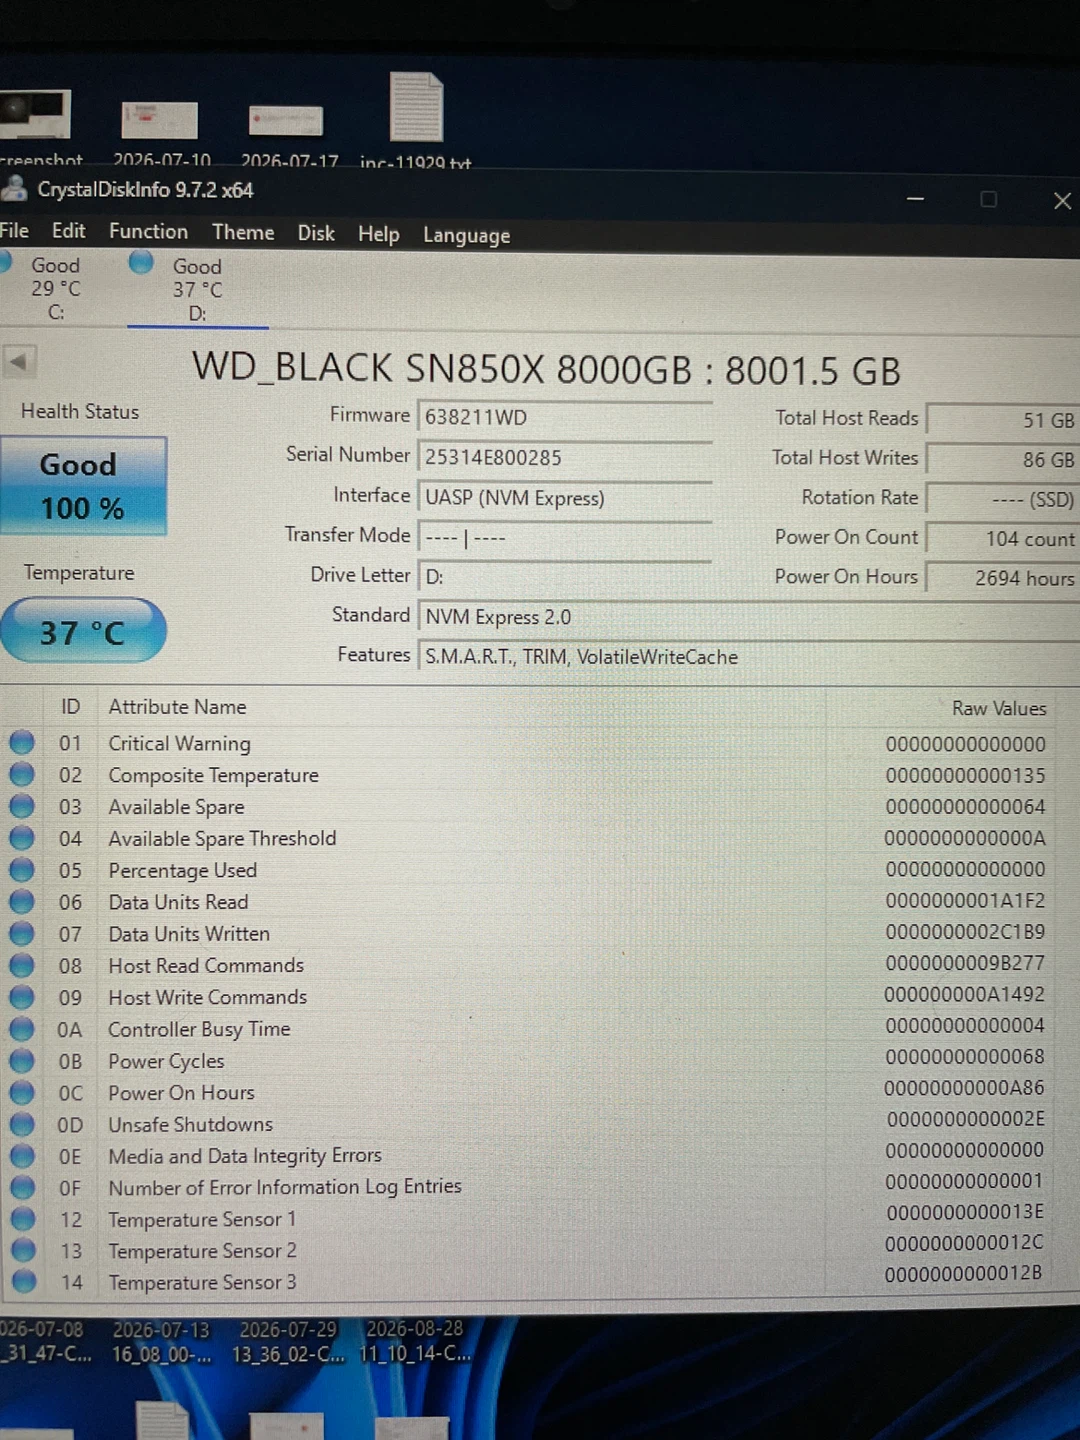Screen dimensions: 1080x1440
Task: Click the status icon for Media and Data Integrity Errors
Action: pos(22,1155)
